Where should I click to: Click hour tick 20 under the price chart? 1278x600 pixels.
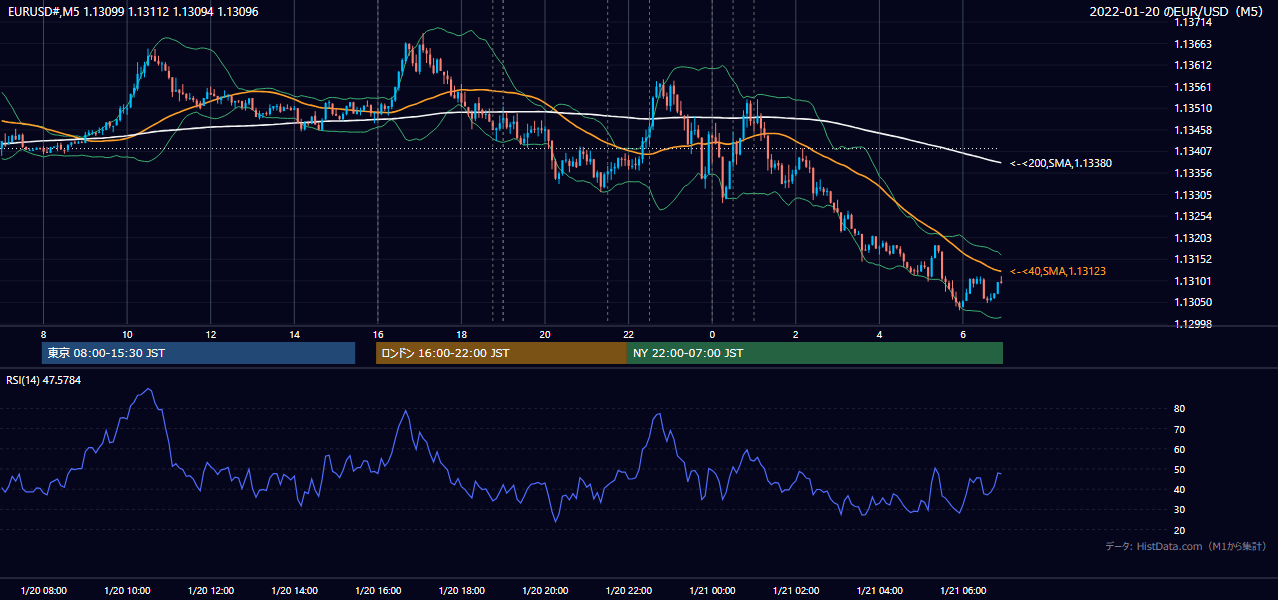545,334
